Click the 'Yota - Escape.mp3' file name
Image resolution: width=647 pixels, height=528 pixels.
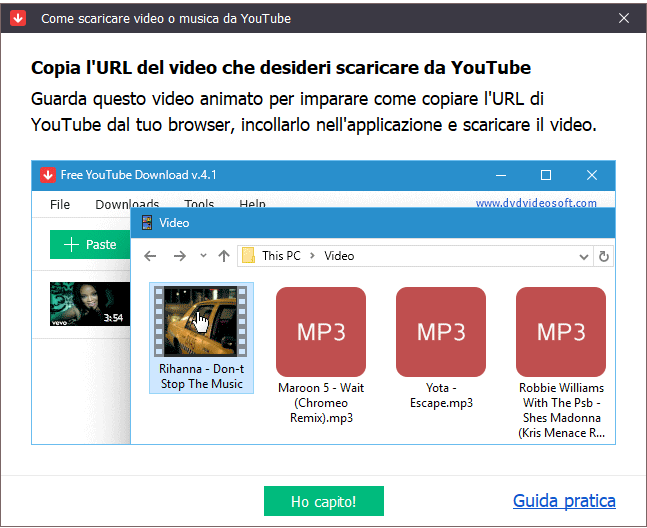441,395
